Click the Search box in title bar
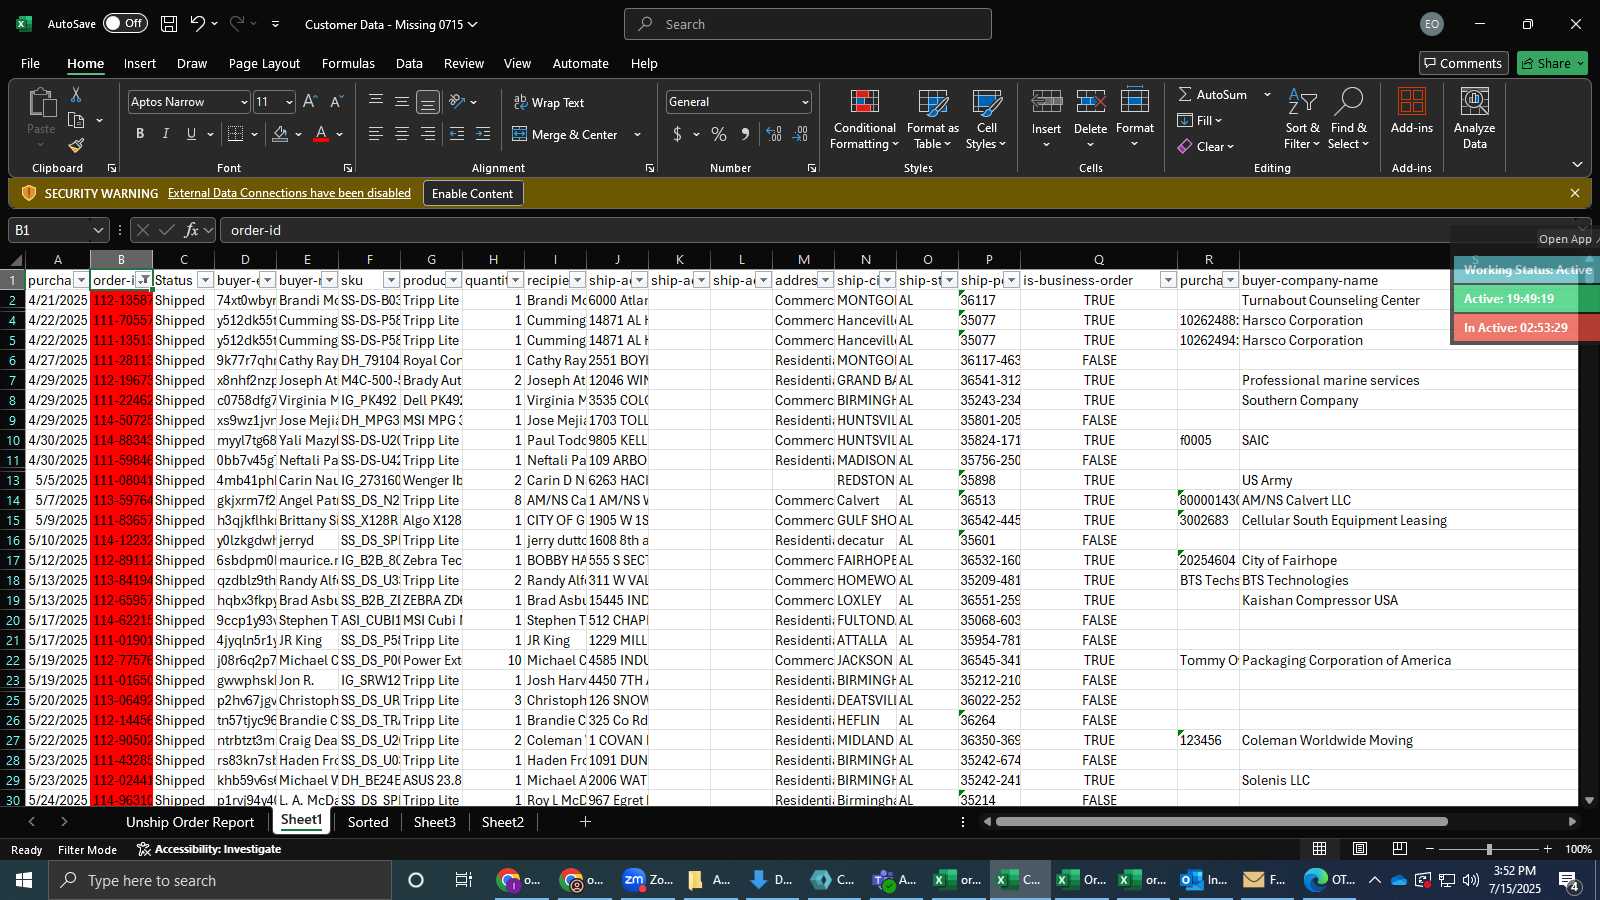 [808, 24]
